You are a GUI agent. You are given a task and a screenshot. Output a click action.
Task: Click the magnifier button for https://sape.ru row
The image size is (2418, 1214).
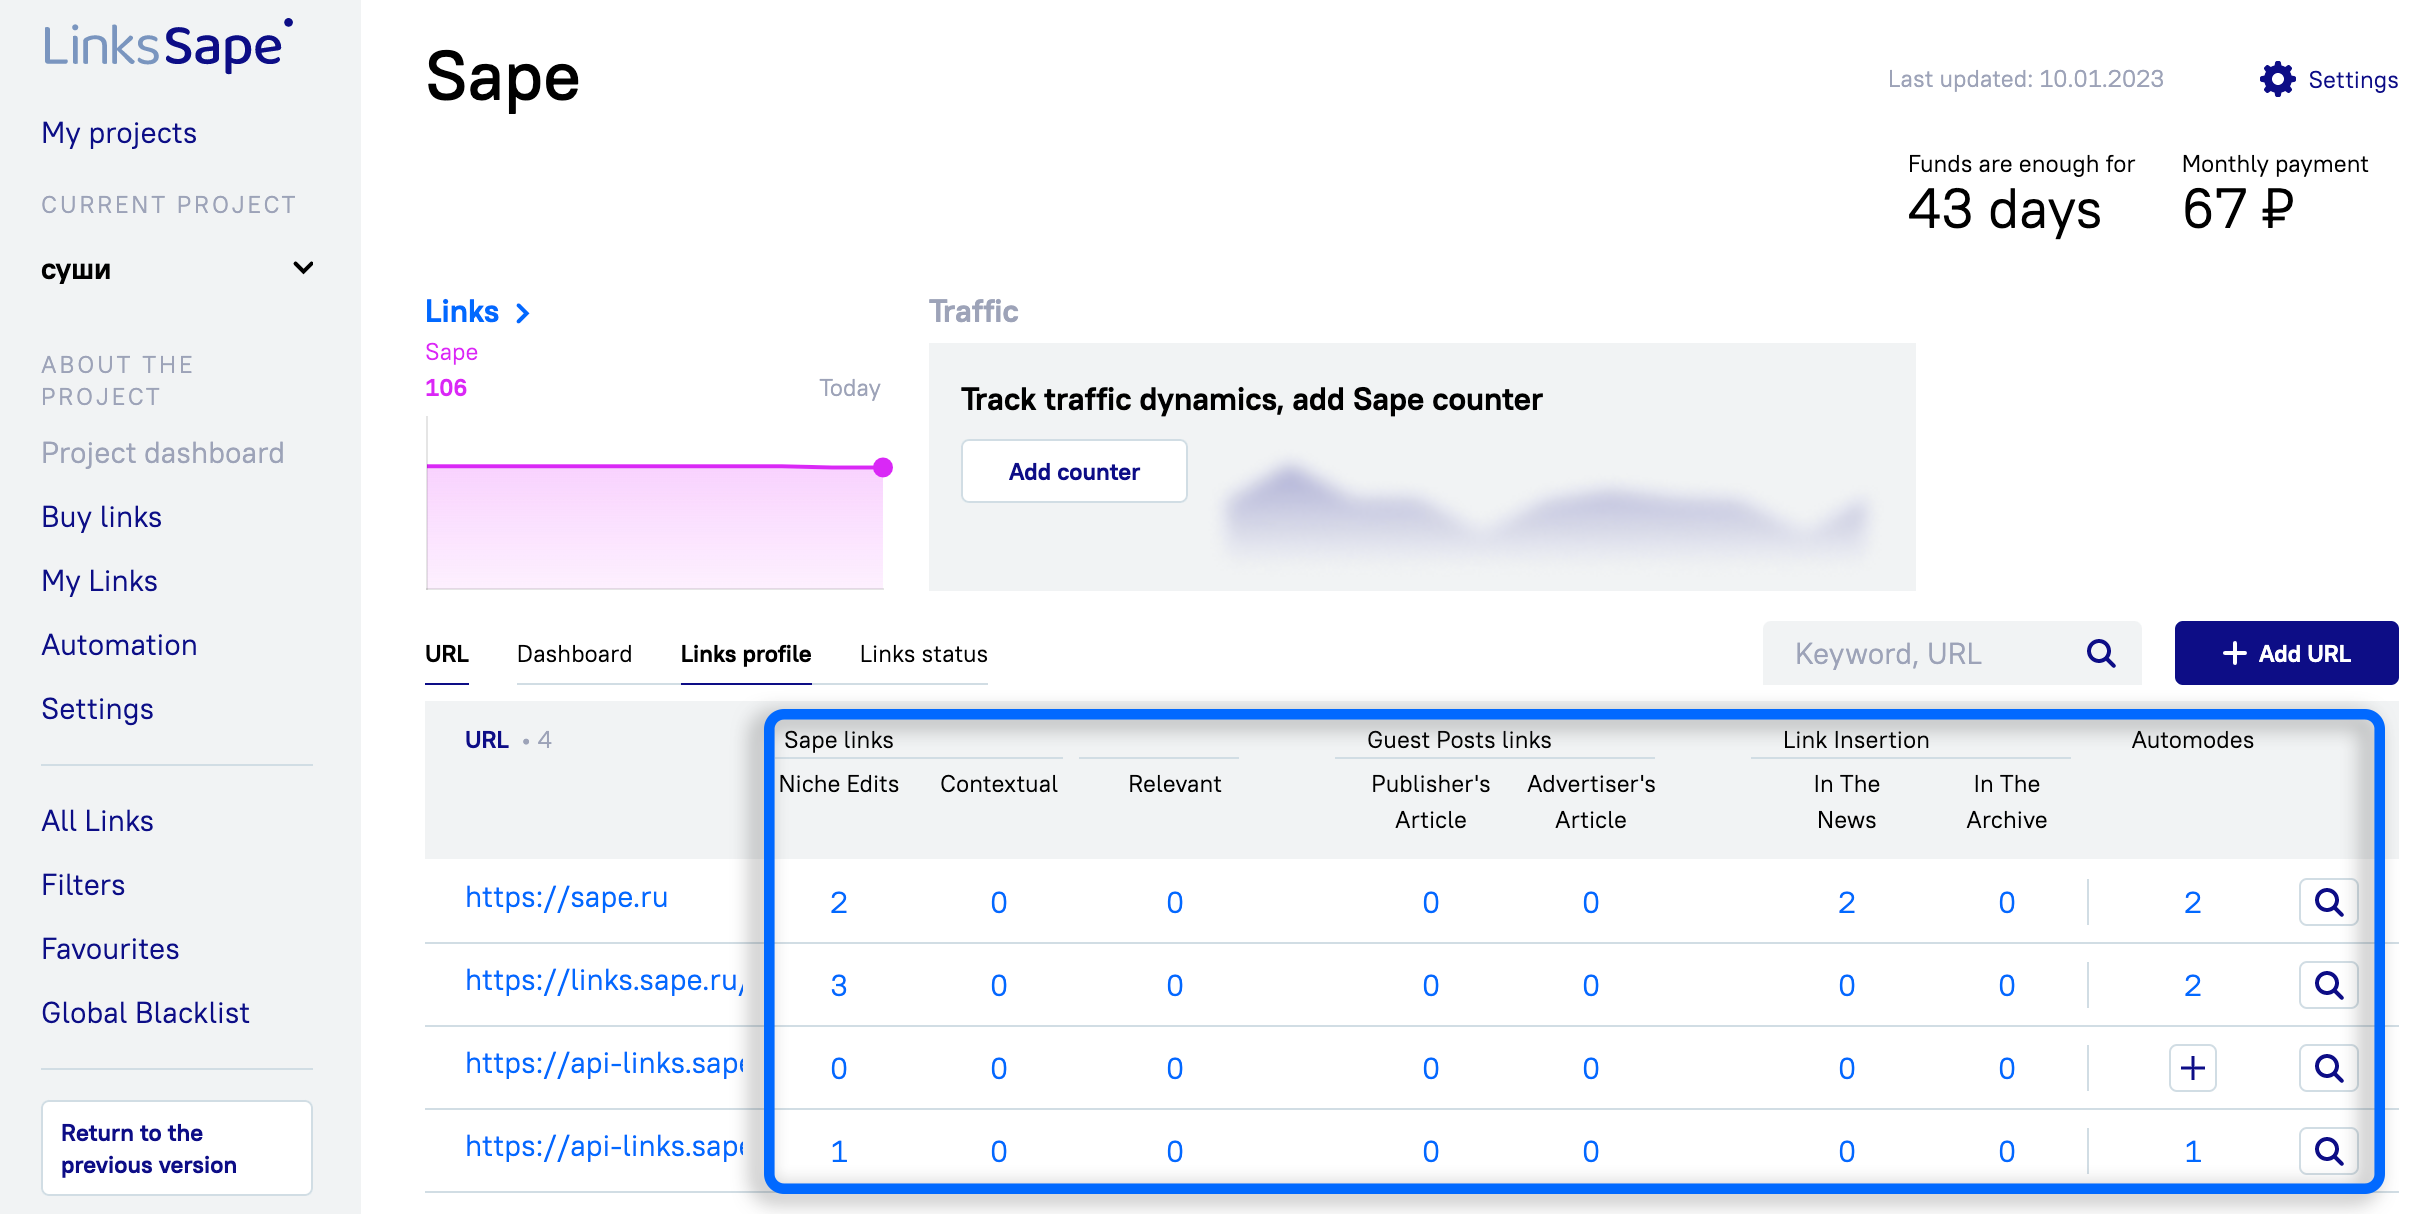[2328, 902]
